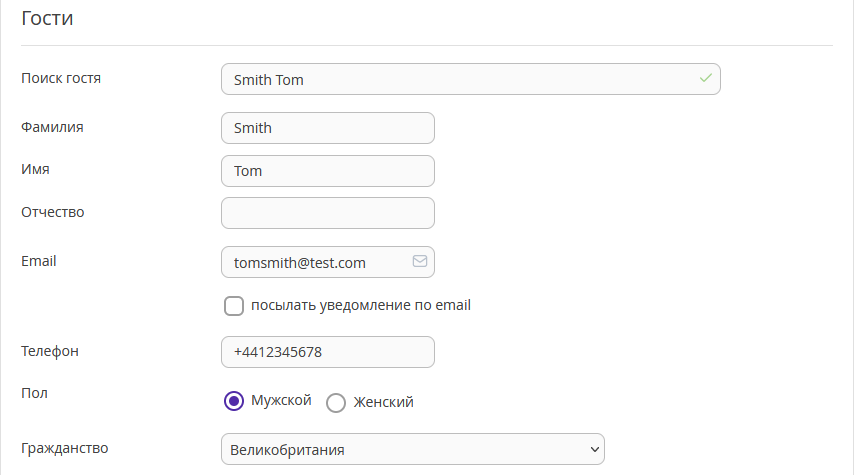854x475 pixels.
Task: Click the Телефон label text
Action: 50,351
